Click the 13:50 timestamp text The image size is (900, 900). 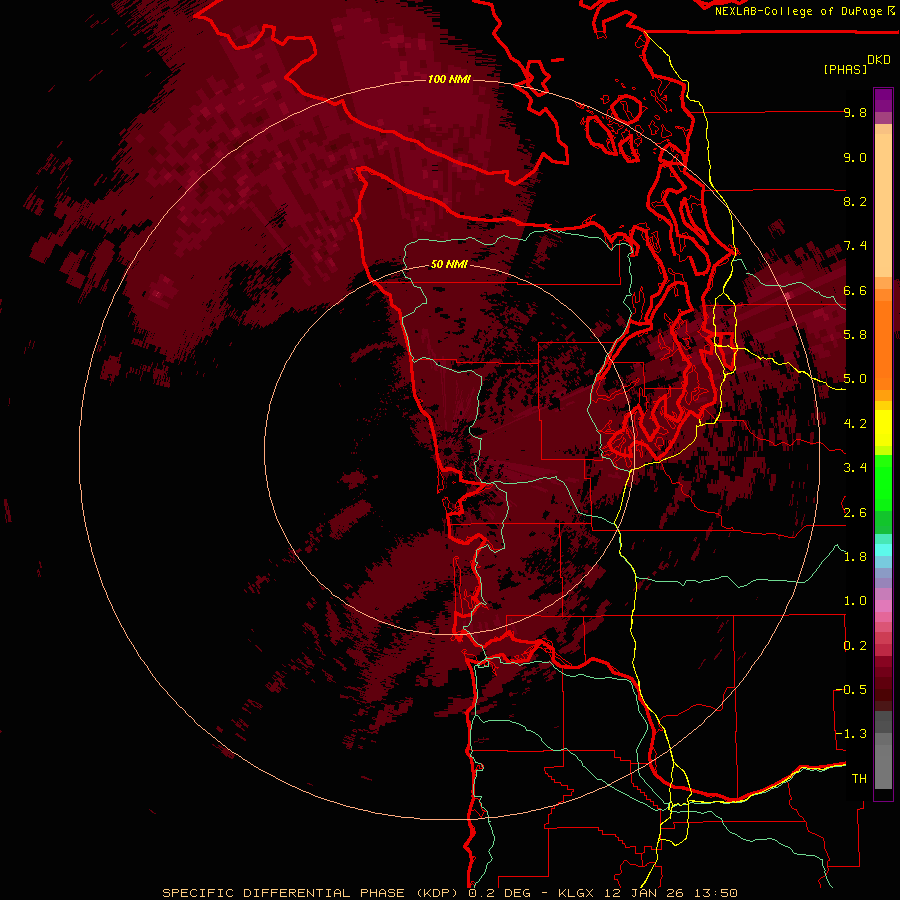pos(716,893)
